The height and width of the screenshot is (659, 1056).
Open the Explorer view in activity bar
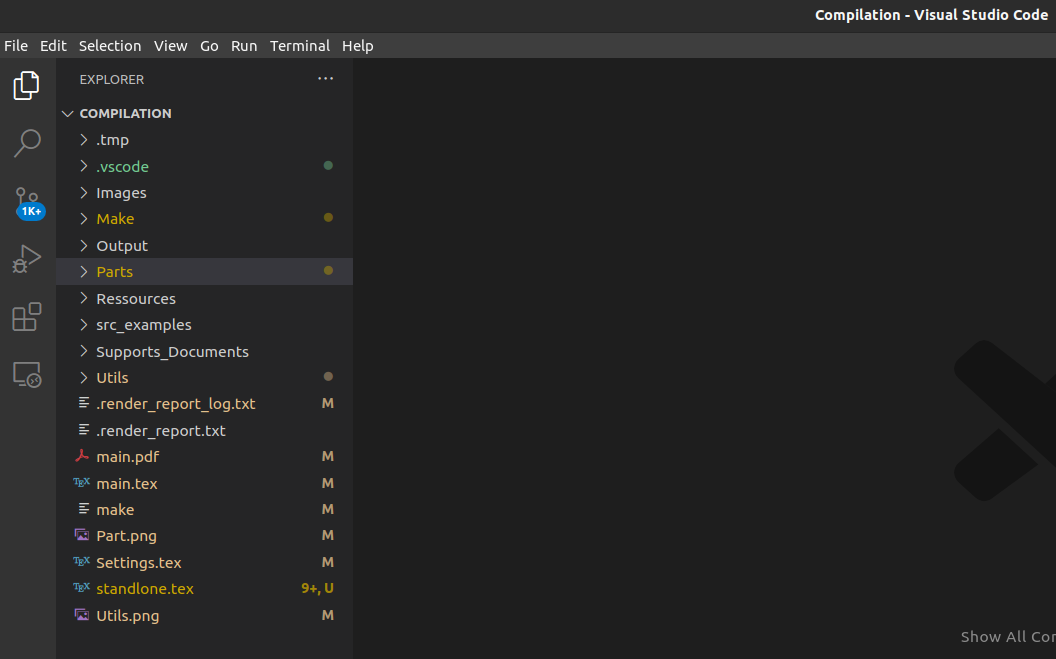pos(27,85)
